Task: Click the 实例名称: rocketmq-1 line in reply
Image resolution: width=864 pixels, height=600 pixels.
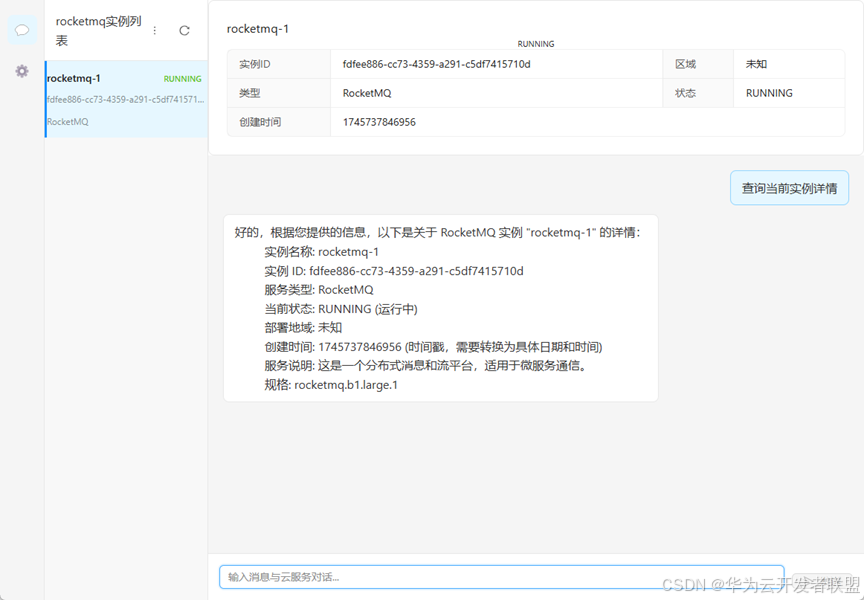Action: 321,252
